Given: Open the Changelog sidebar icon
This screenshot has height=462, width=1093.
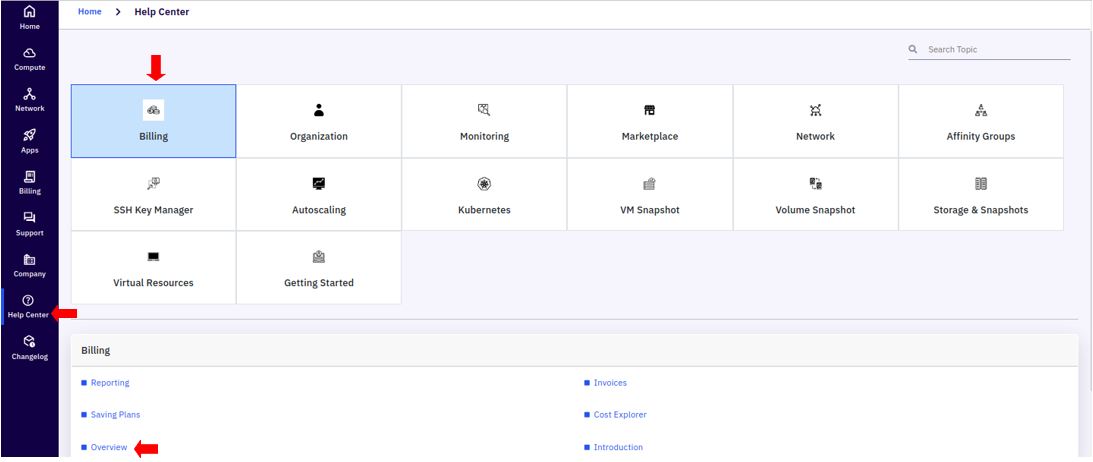Looking at the screenshot, I should coord(29,341).
